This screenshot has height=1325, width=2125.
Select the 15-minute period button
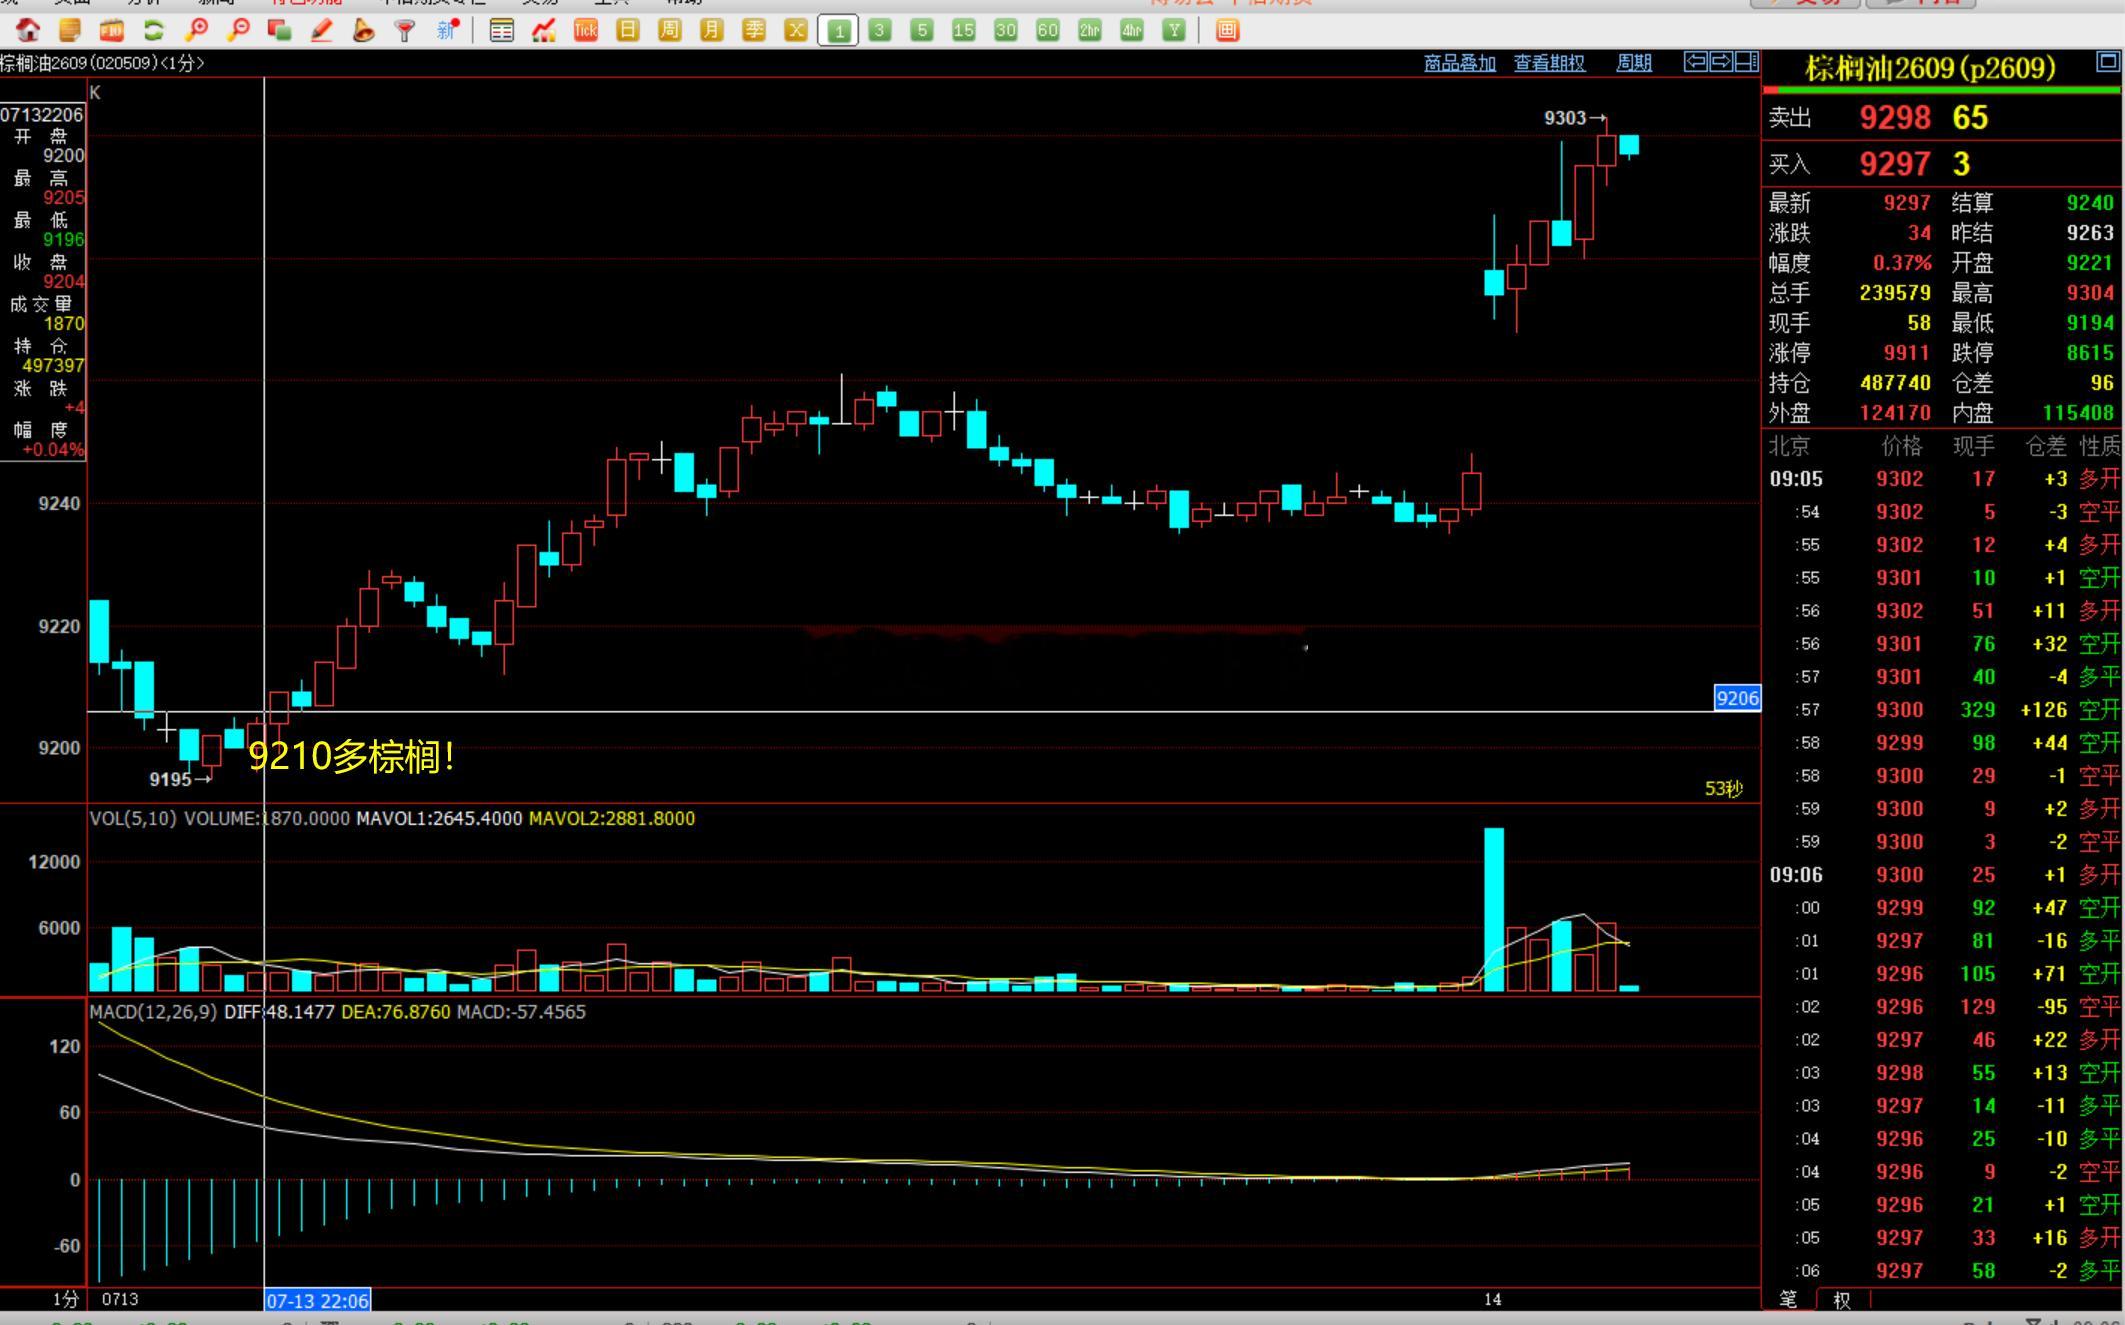point(964,30)
